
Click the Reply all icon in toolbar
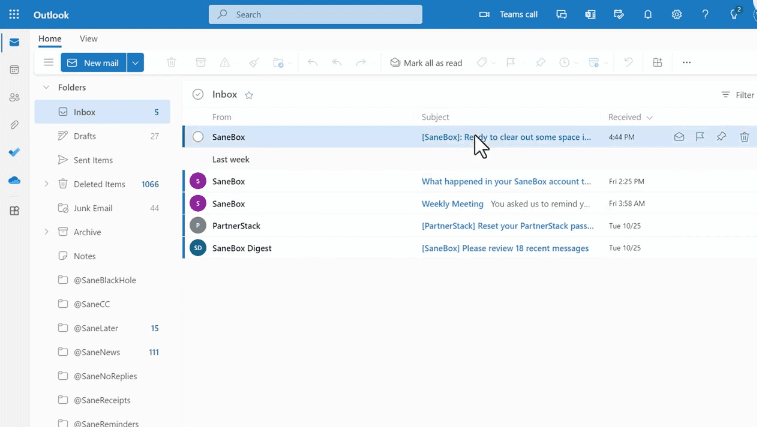(336, 62)
